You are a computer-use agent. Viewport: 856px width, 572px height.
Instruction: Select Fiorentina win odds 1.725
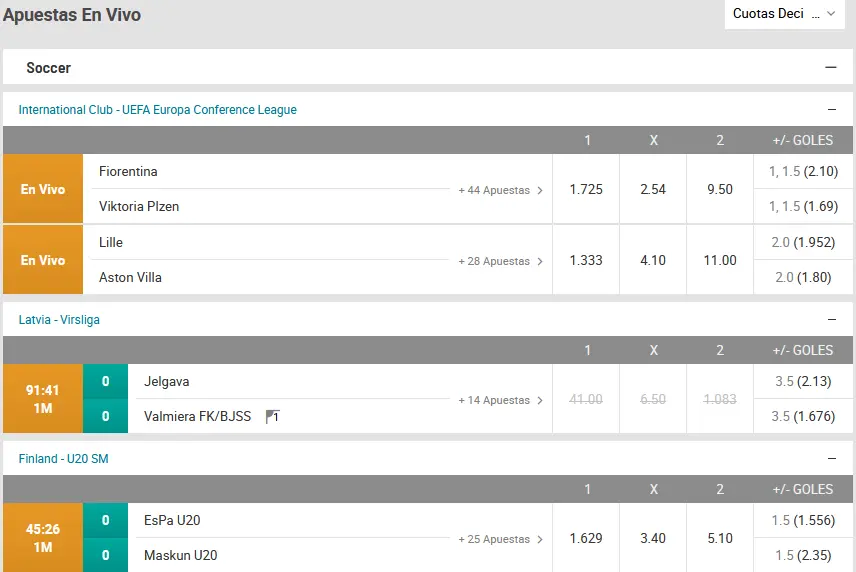[586, 189]
